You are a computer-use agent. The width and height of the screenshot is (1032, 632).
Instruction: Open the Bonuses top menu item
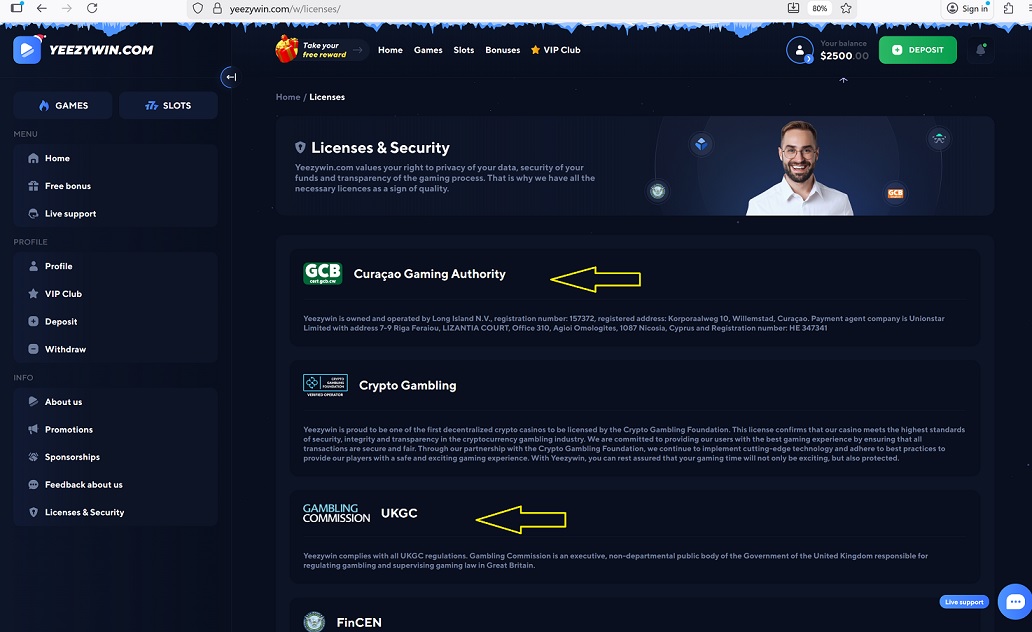[x=502, y=50]
